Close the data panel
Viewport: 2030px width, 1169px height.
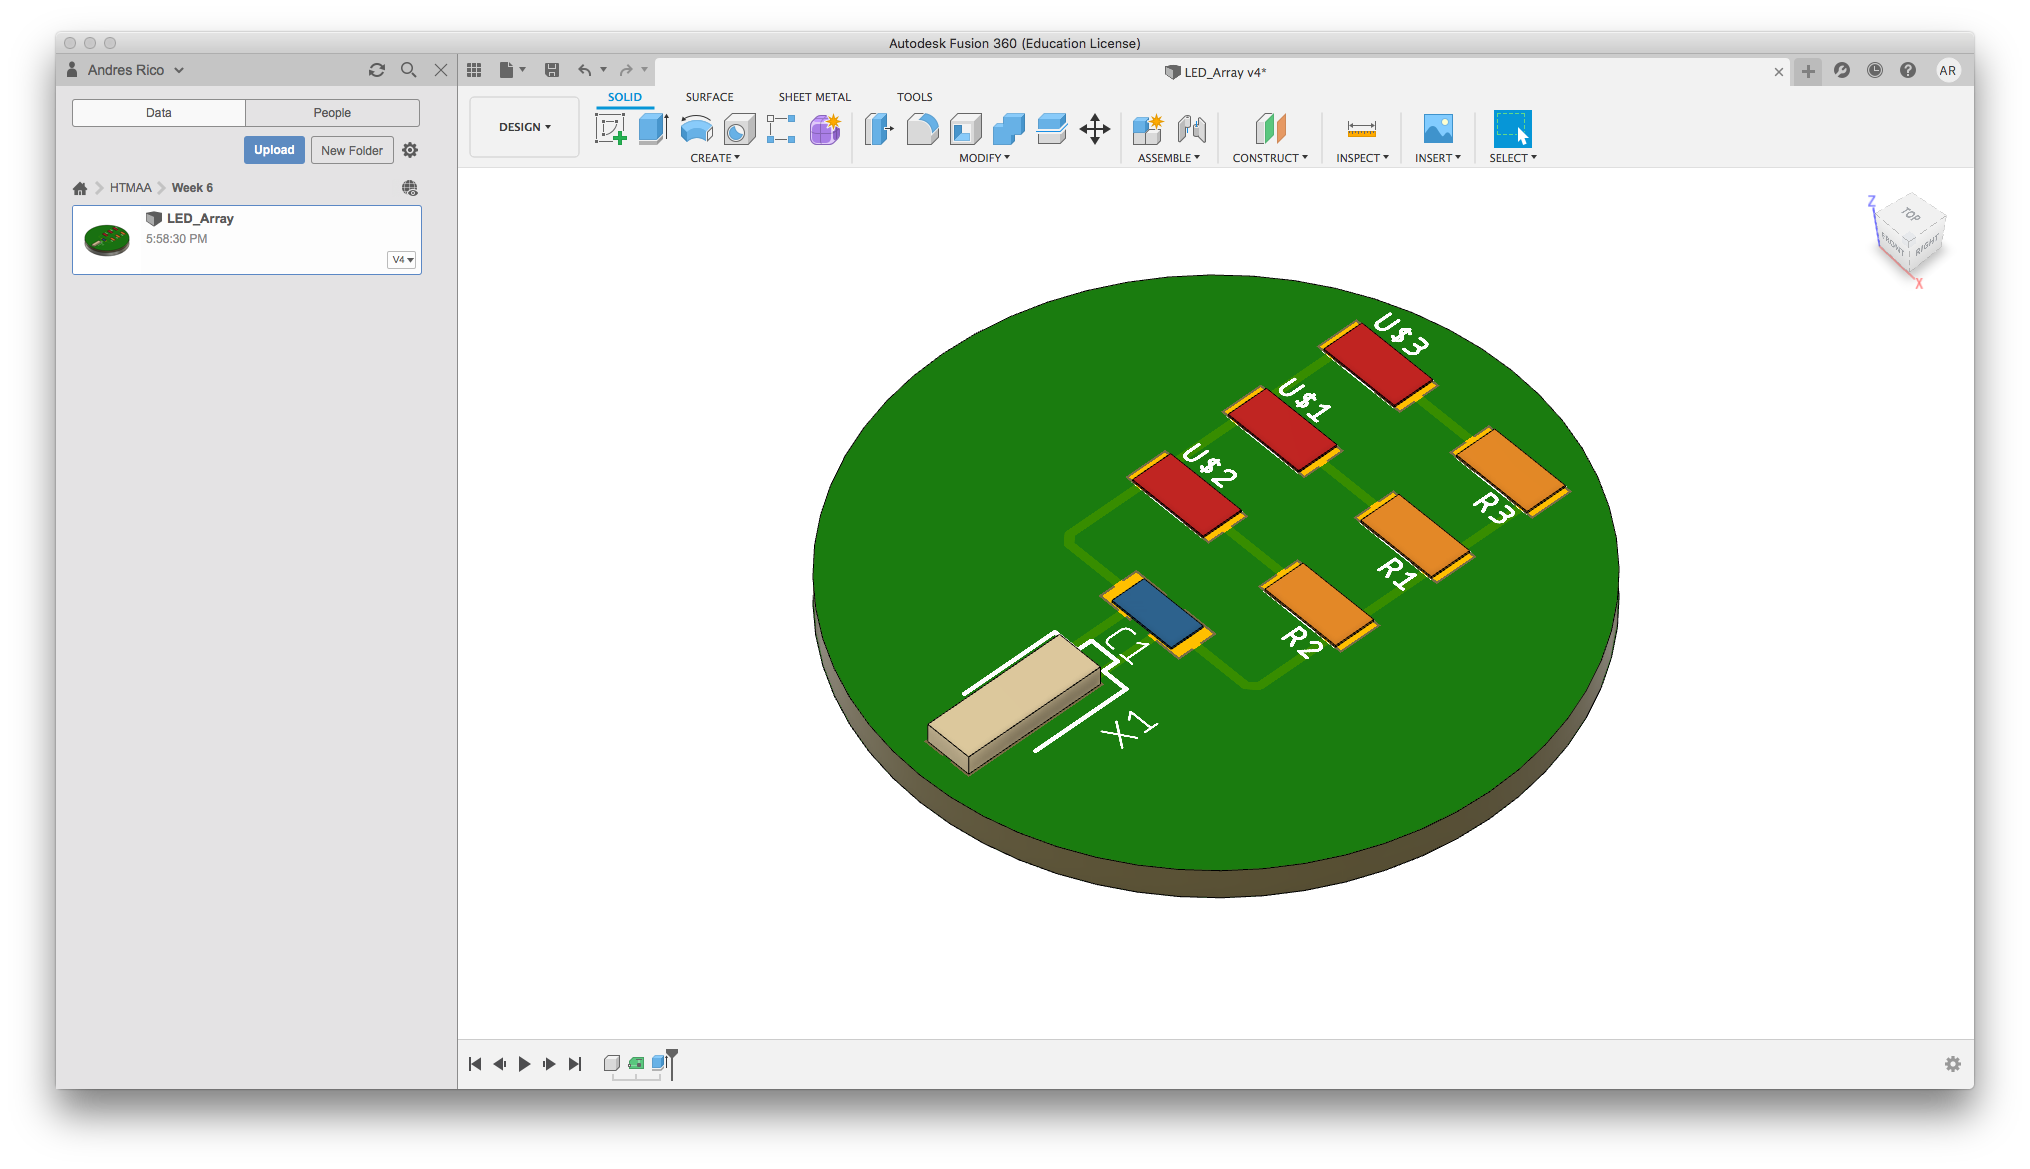point(440,70)
